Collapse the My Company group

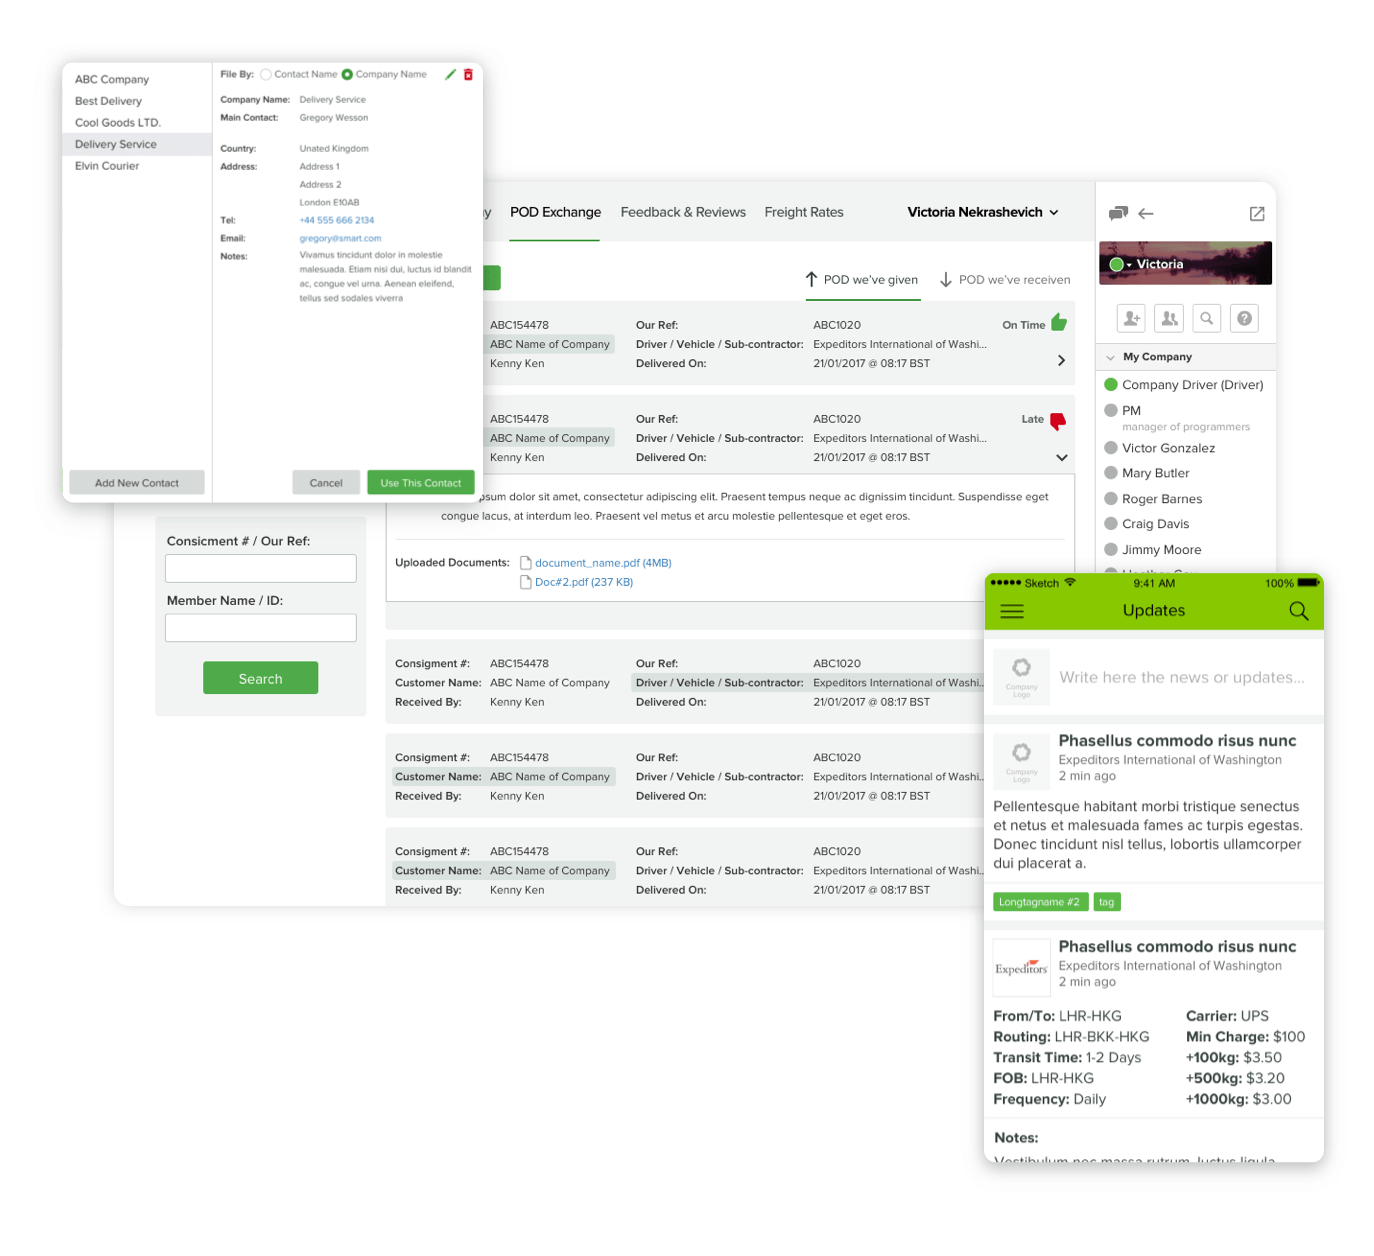1110,357
